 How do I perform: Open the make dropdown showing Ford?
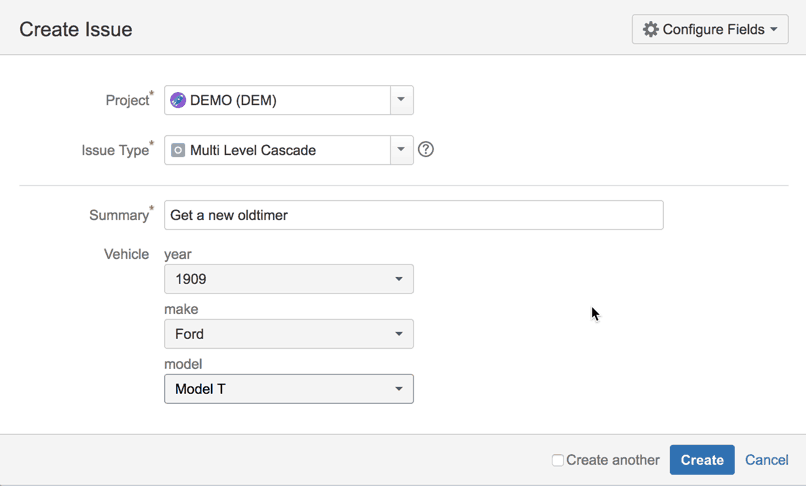point(288,334)
